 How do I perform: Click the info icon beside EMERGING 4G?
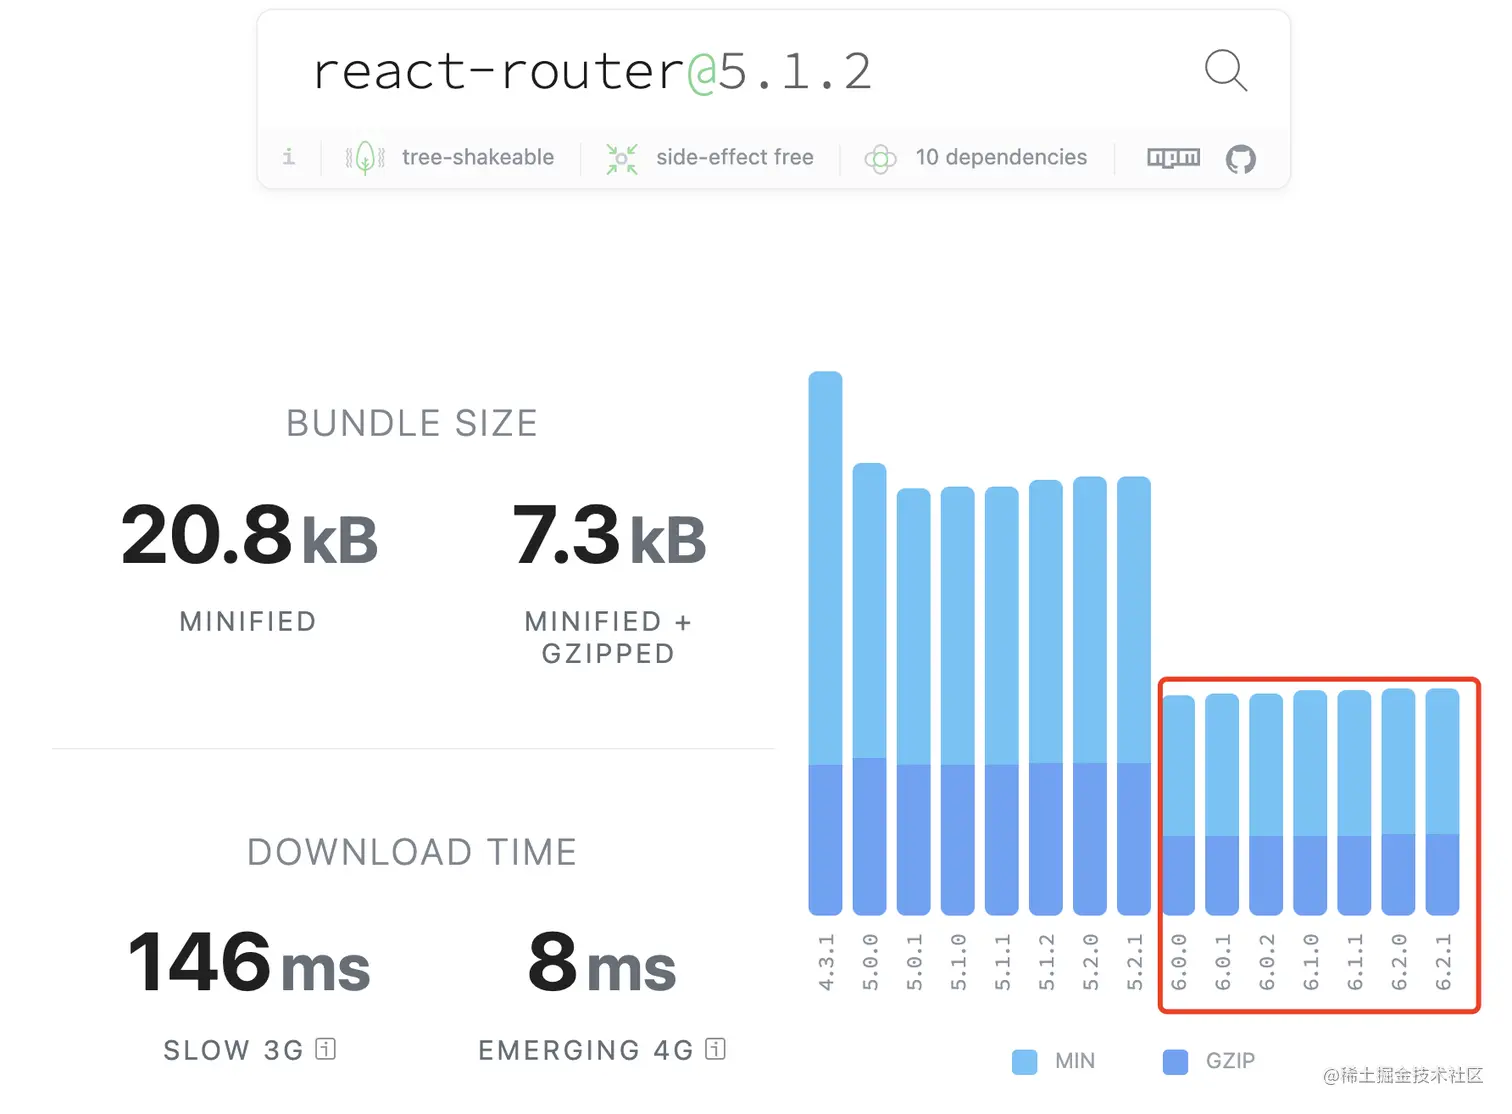pos(715,1049)
